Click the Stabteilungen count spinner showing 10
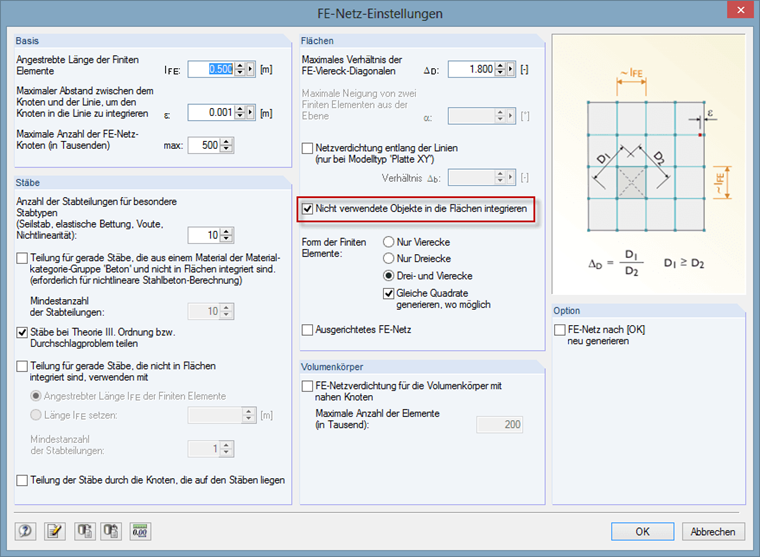The image size is (760, 557). (227, 236)
